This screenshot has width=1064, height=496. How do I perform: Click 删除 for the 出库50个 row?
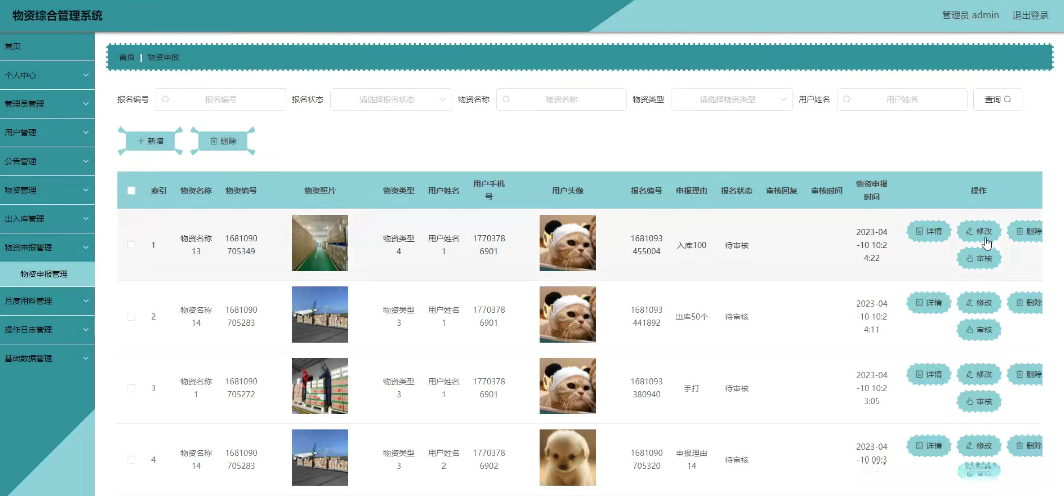(x=1025, y=303)
